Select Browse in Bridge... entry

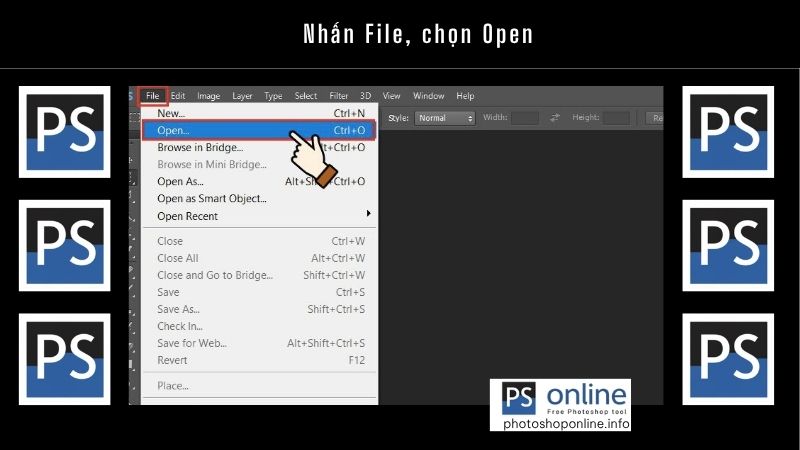click(x=260, y=147)
